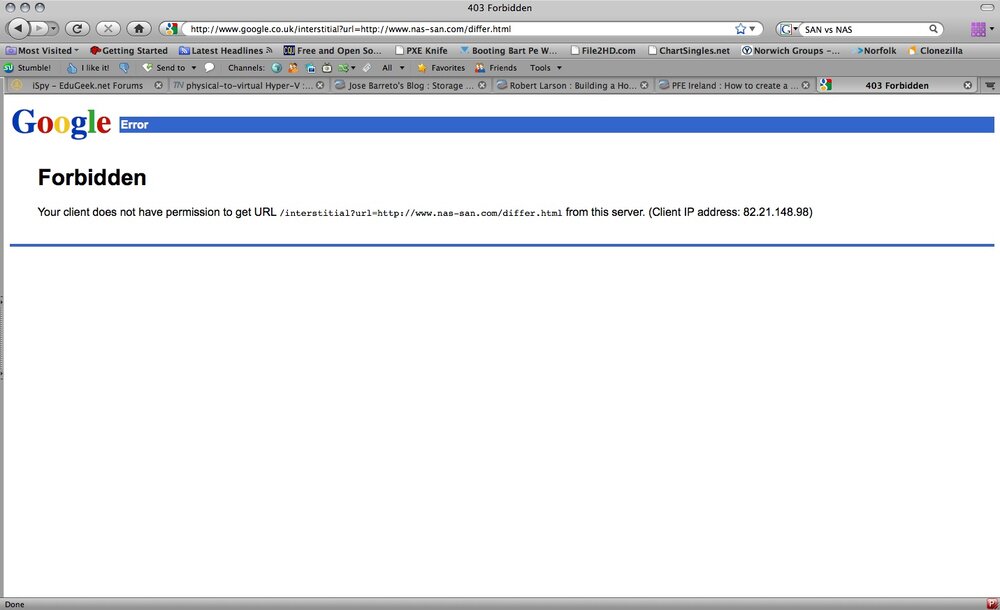1000x610 pixels.
Task: Select the photos channel icon
Action: tap(310, 68)
